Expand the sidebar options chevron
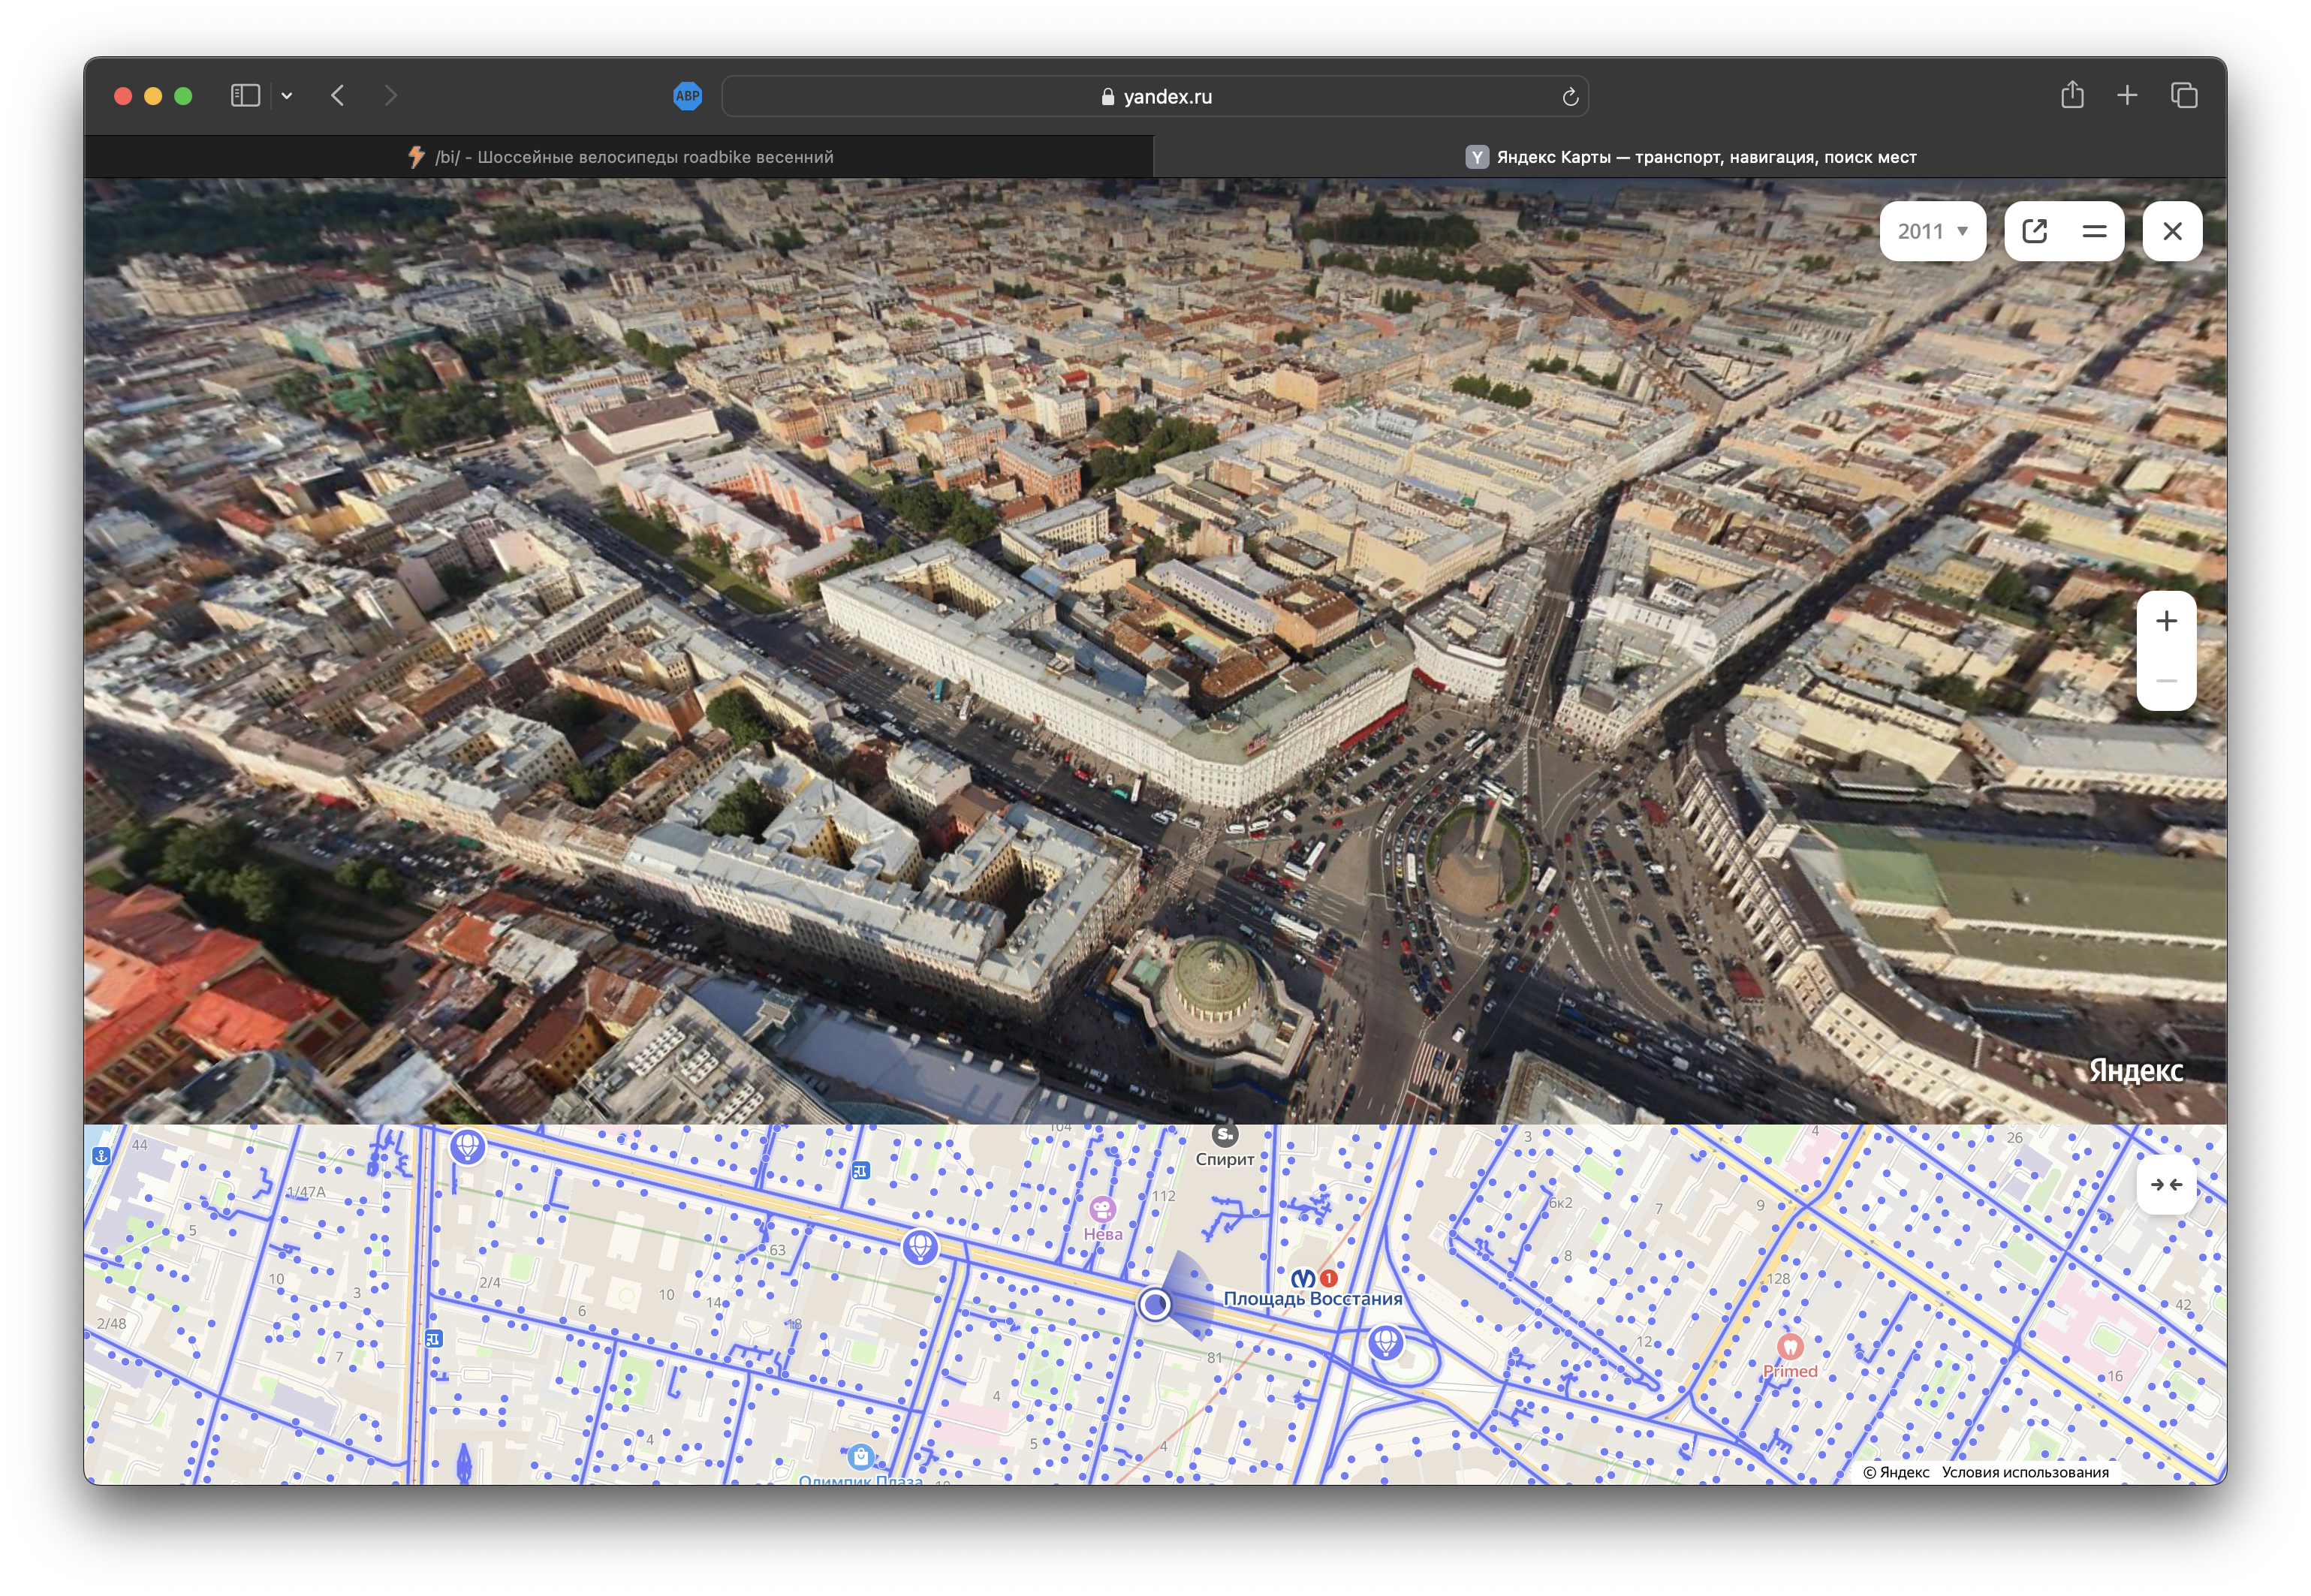This screenshot has width=2311, height=1596. (287, 96)
